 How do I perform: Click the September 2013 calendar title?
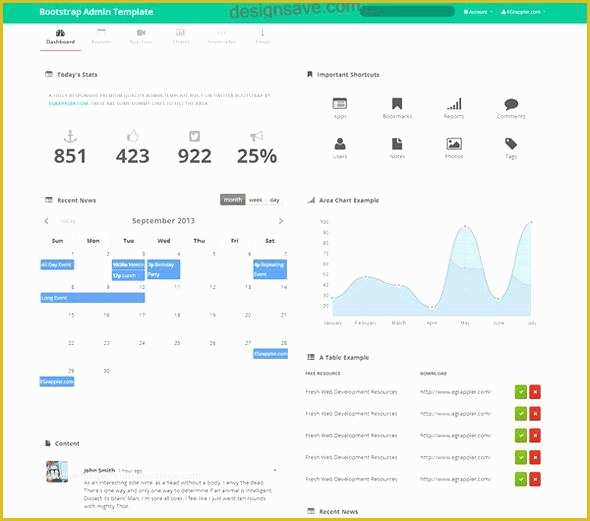click(x=163, y=221)
